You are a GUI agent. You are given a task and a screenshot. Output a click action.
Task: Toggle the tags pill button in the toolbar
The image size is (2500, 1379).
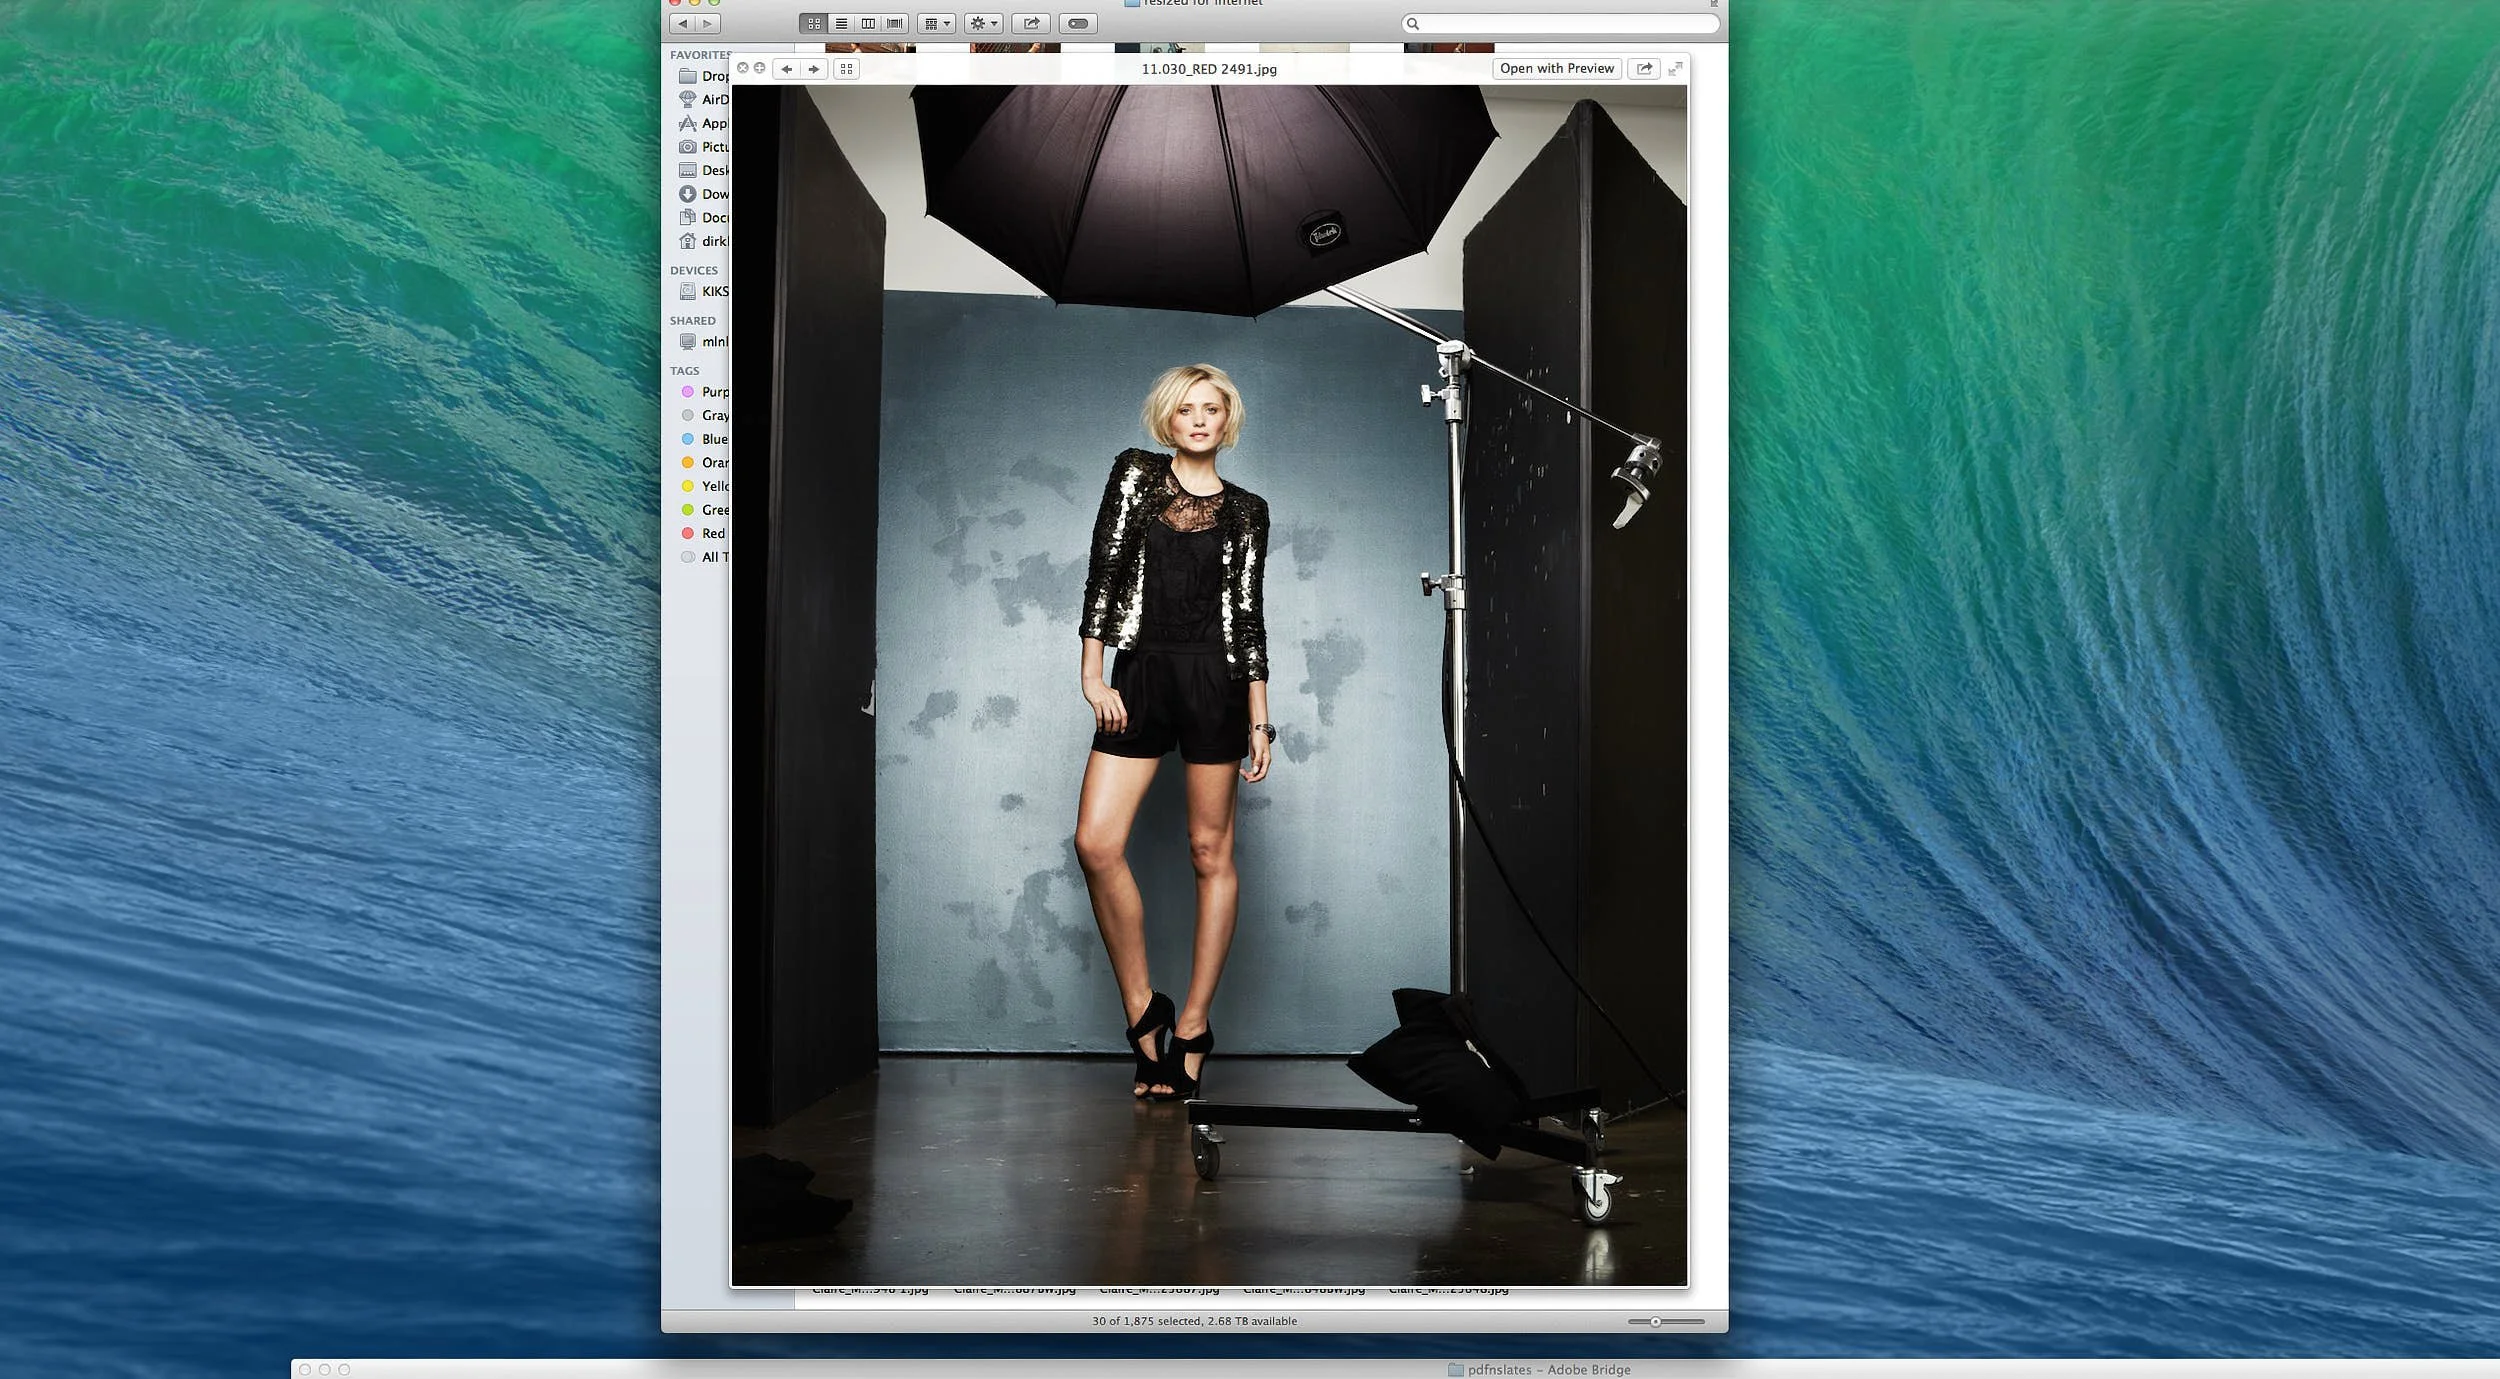click(1078, 23)
